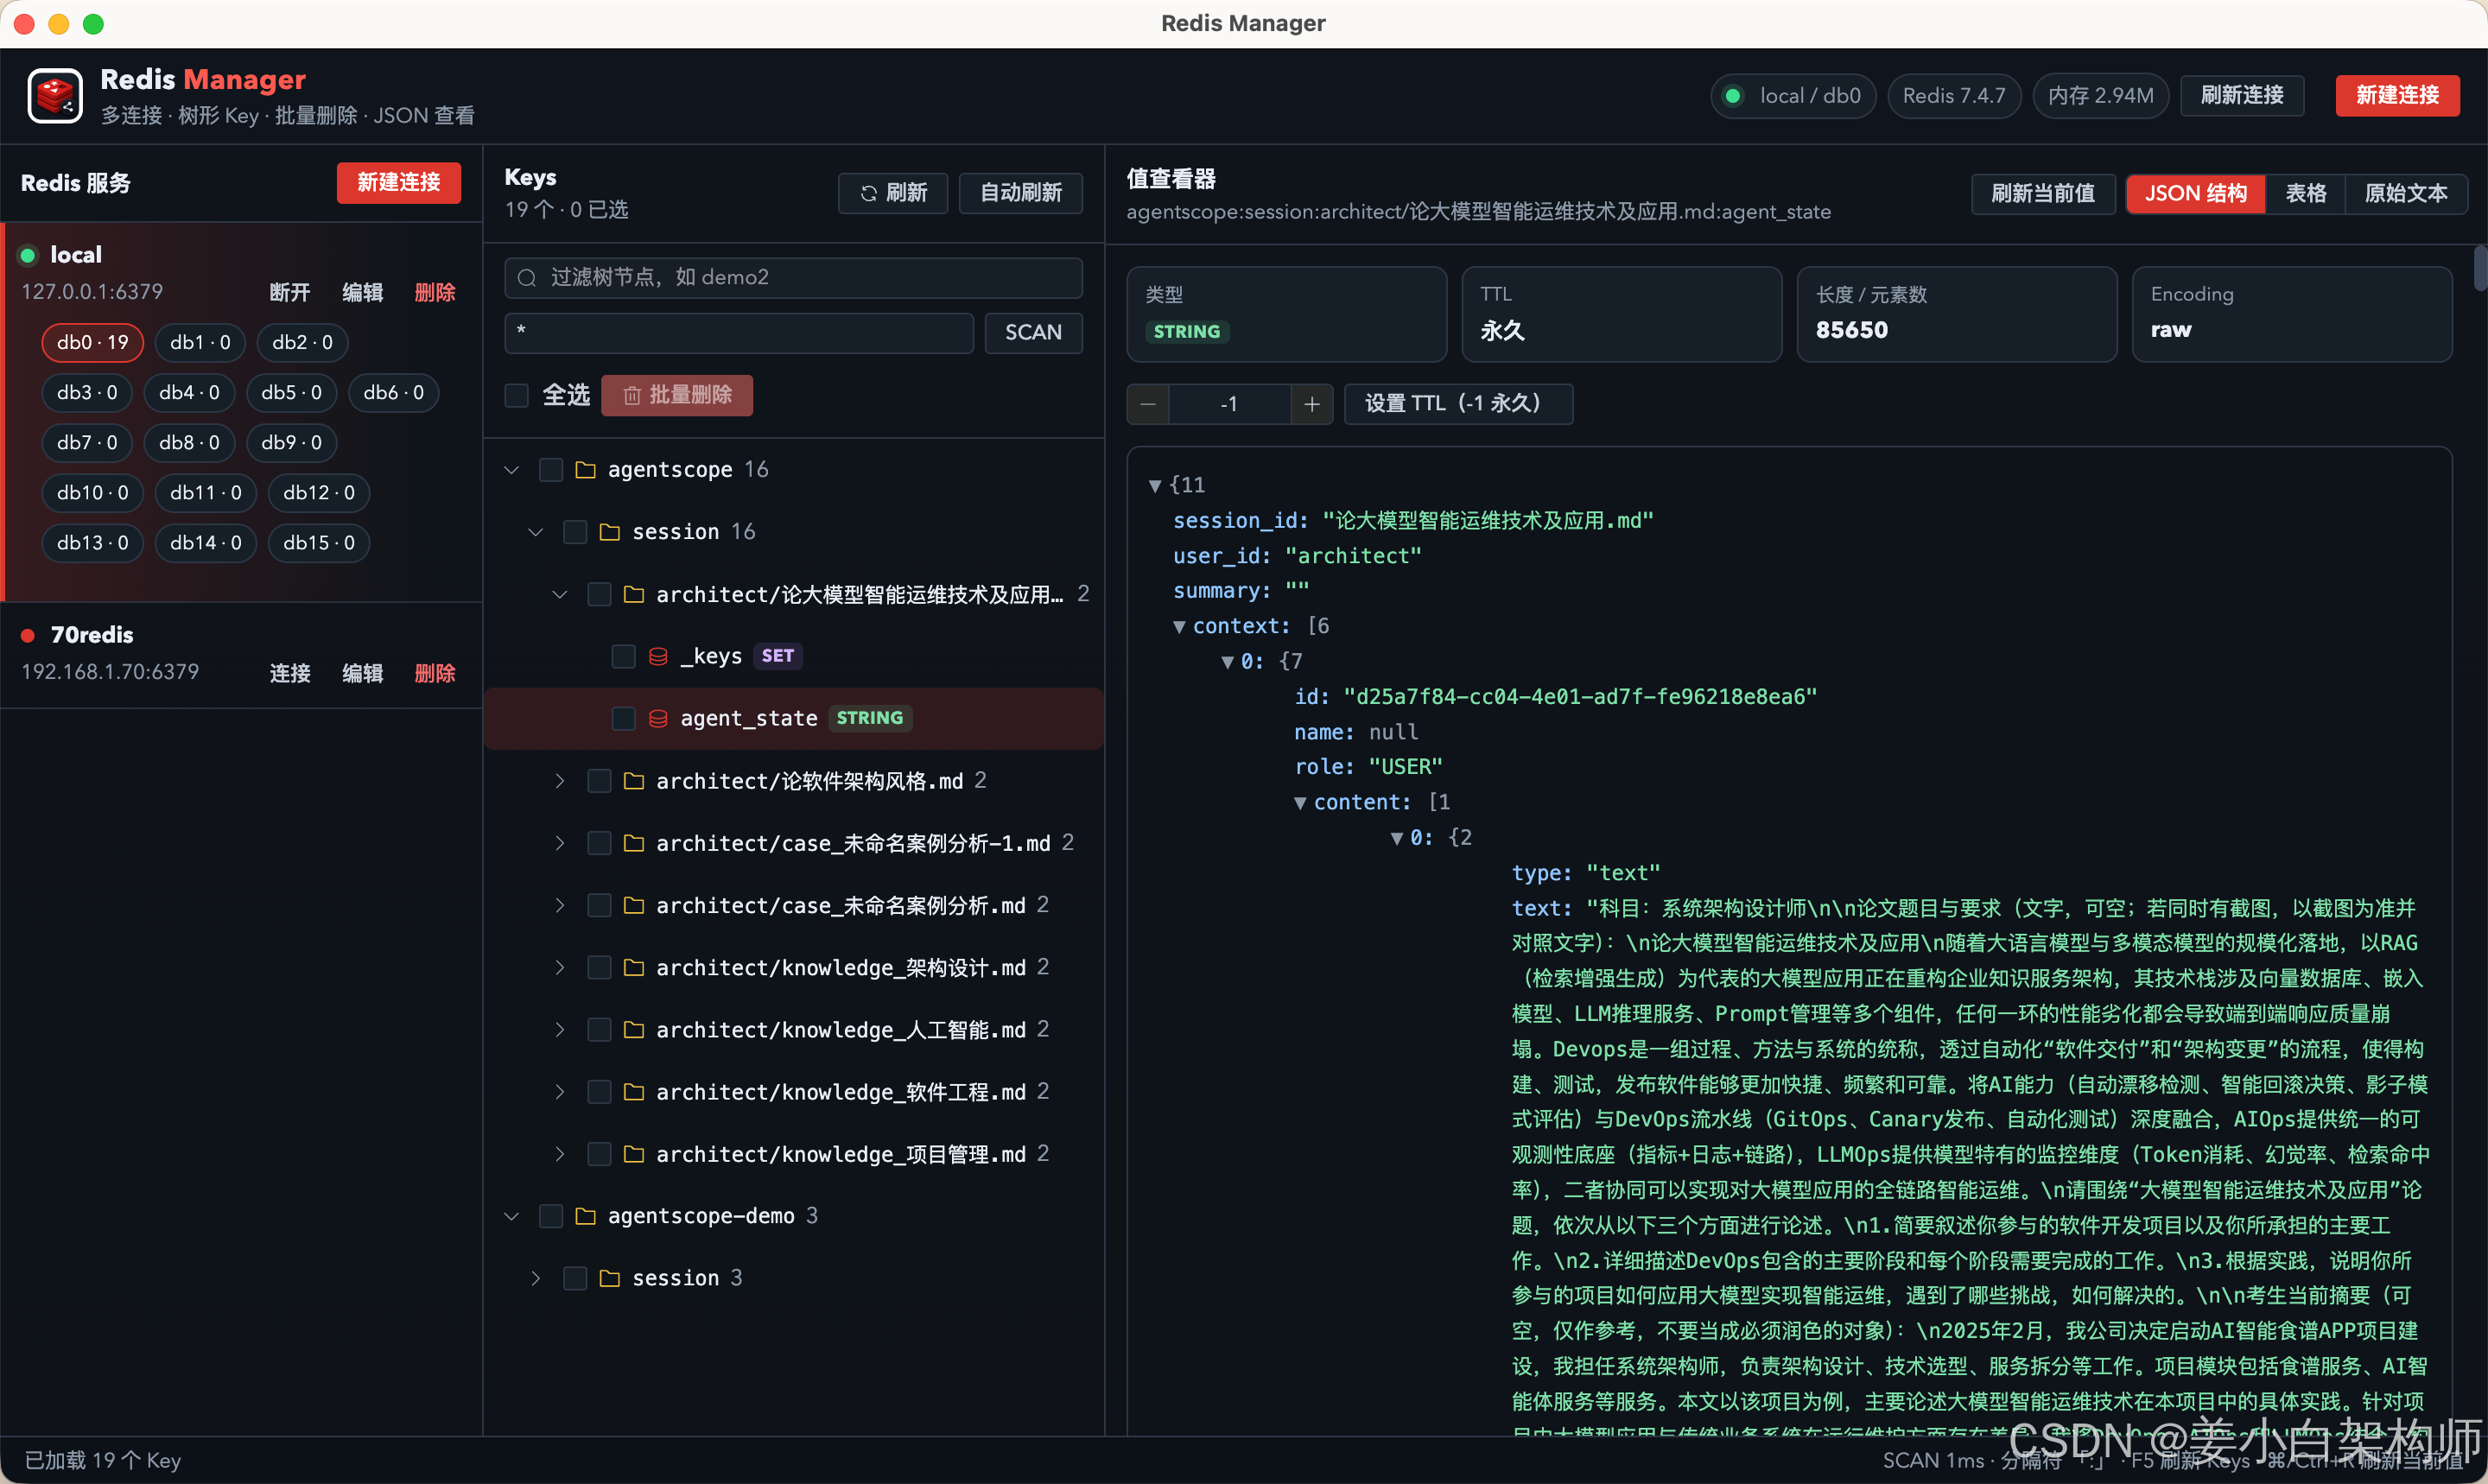Click the knowledge_软件工程.md folder icon
This screenshot has width=2488, height=1484.
point(634,1092)
